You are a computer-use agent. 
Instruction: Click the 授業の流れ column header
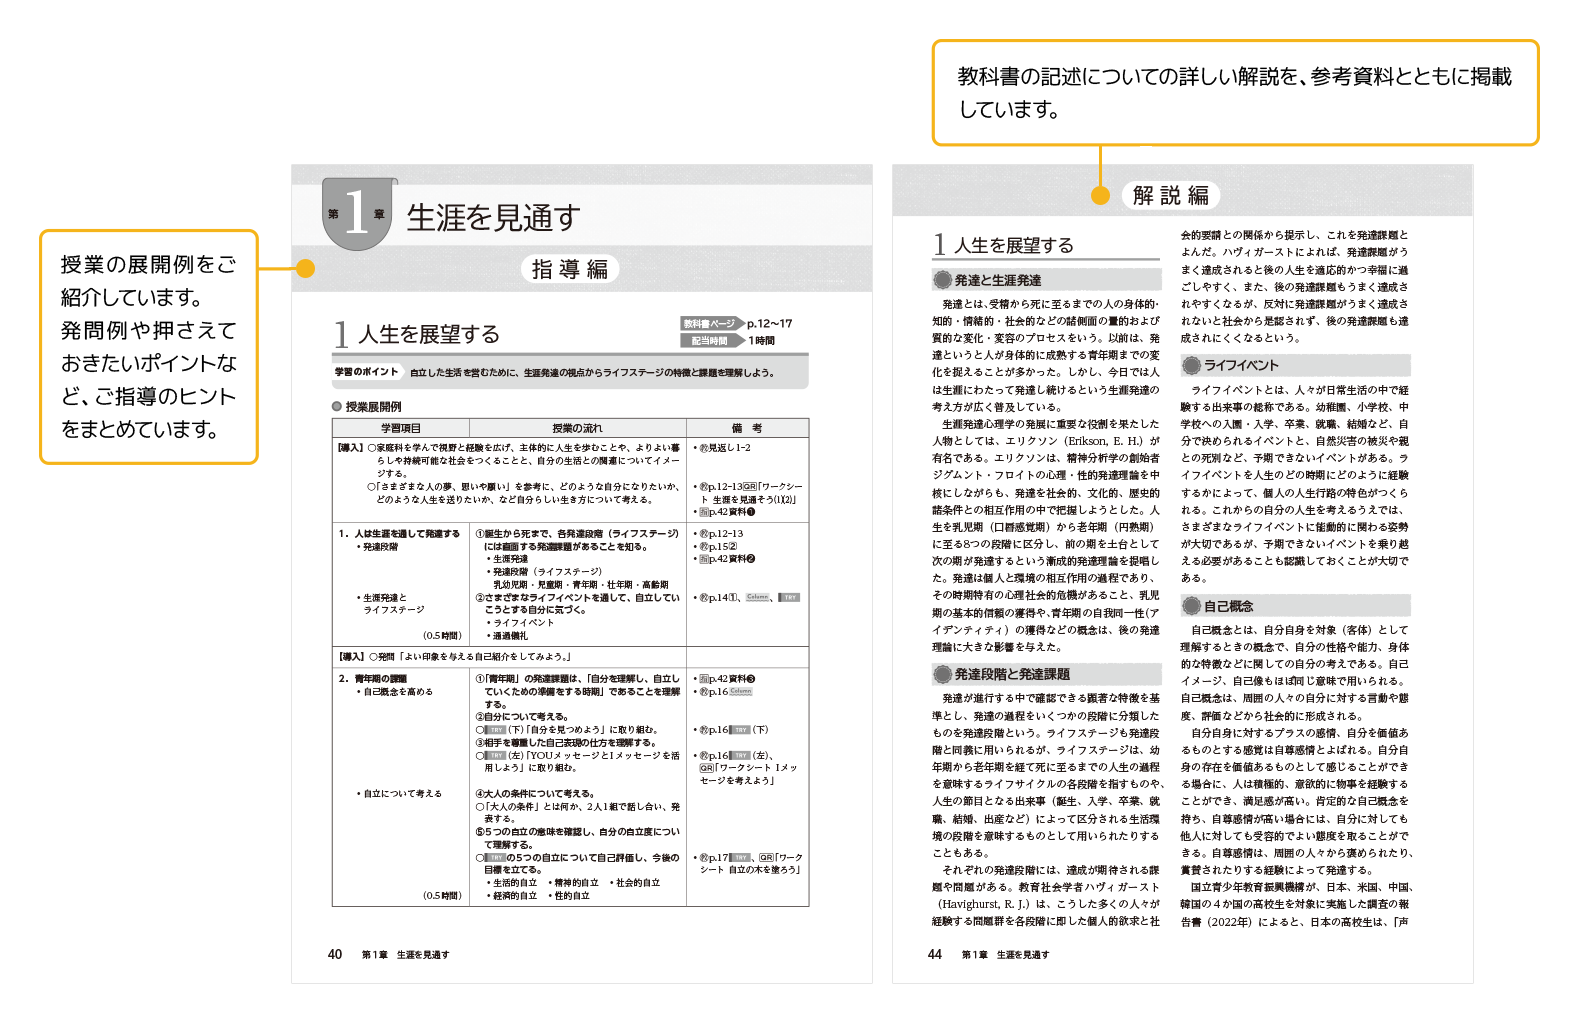pyautogui.click(x=577, y=428)
